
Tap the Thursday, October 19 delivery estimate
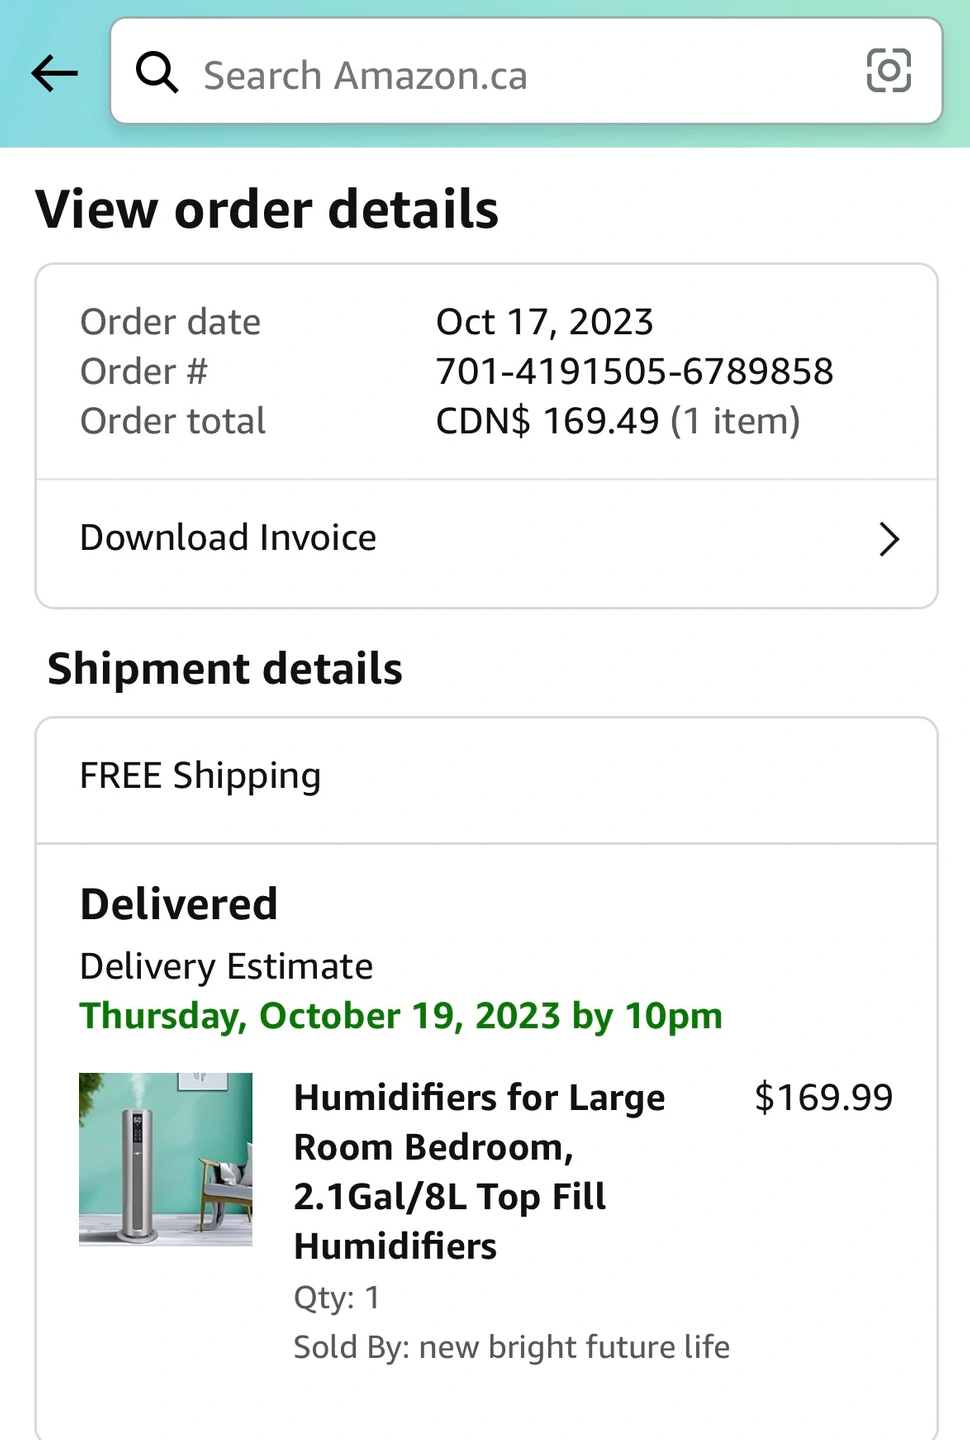pos(401,1016)
